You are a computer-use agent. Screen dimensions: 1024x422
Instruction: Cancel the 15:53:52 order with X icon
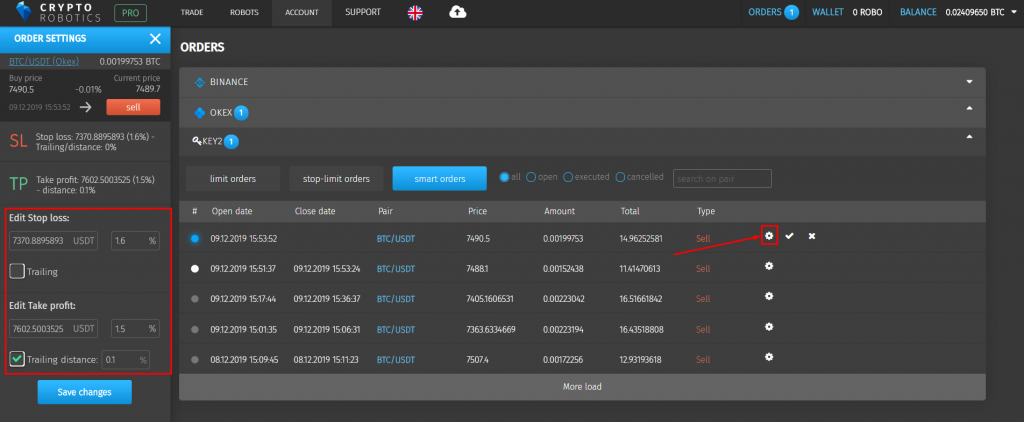(x=812, y=236)
